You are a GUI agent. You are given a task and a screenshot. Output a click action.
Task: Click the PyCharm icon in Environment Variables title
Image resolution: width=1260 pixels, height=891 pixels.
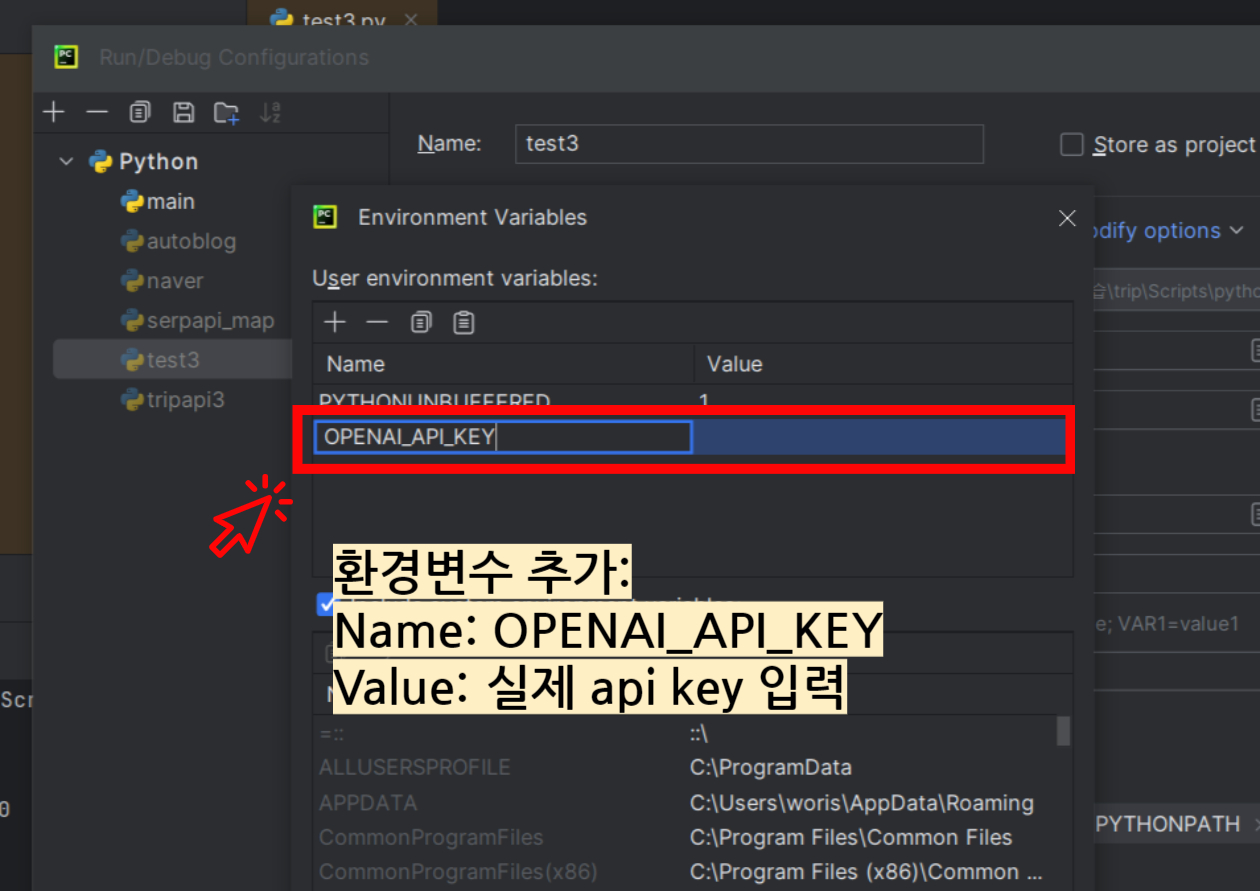point(324,217)
